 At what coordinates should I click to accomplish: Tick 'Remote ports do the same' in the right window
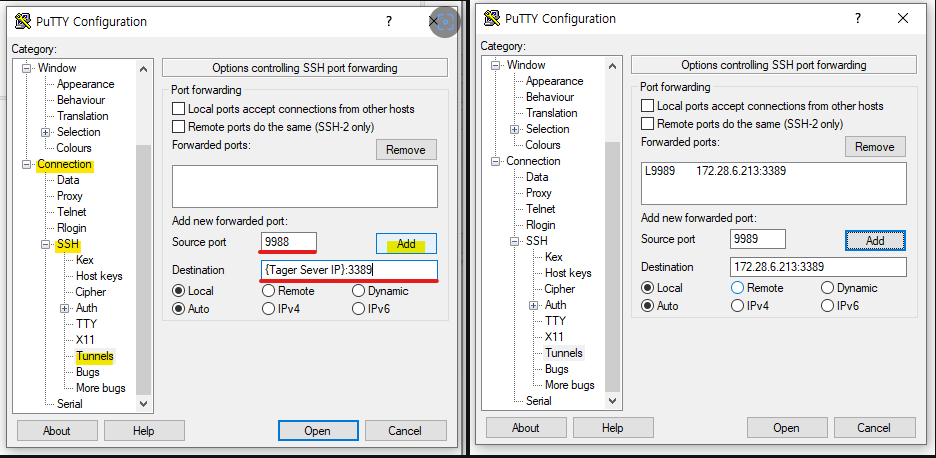point(648,124)
